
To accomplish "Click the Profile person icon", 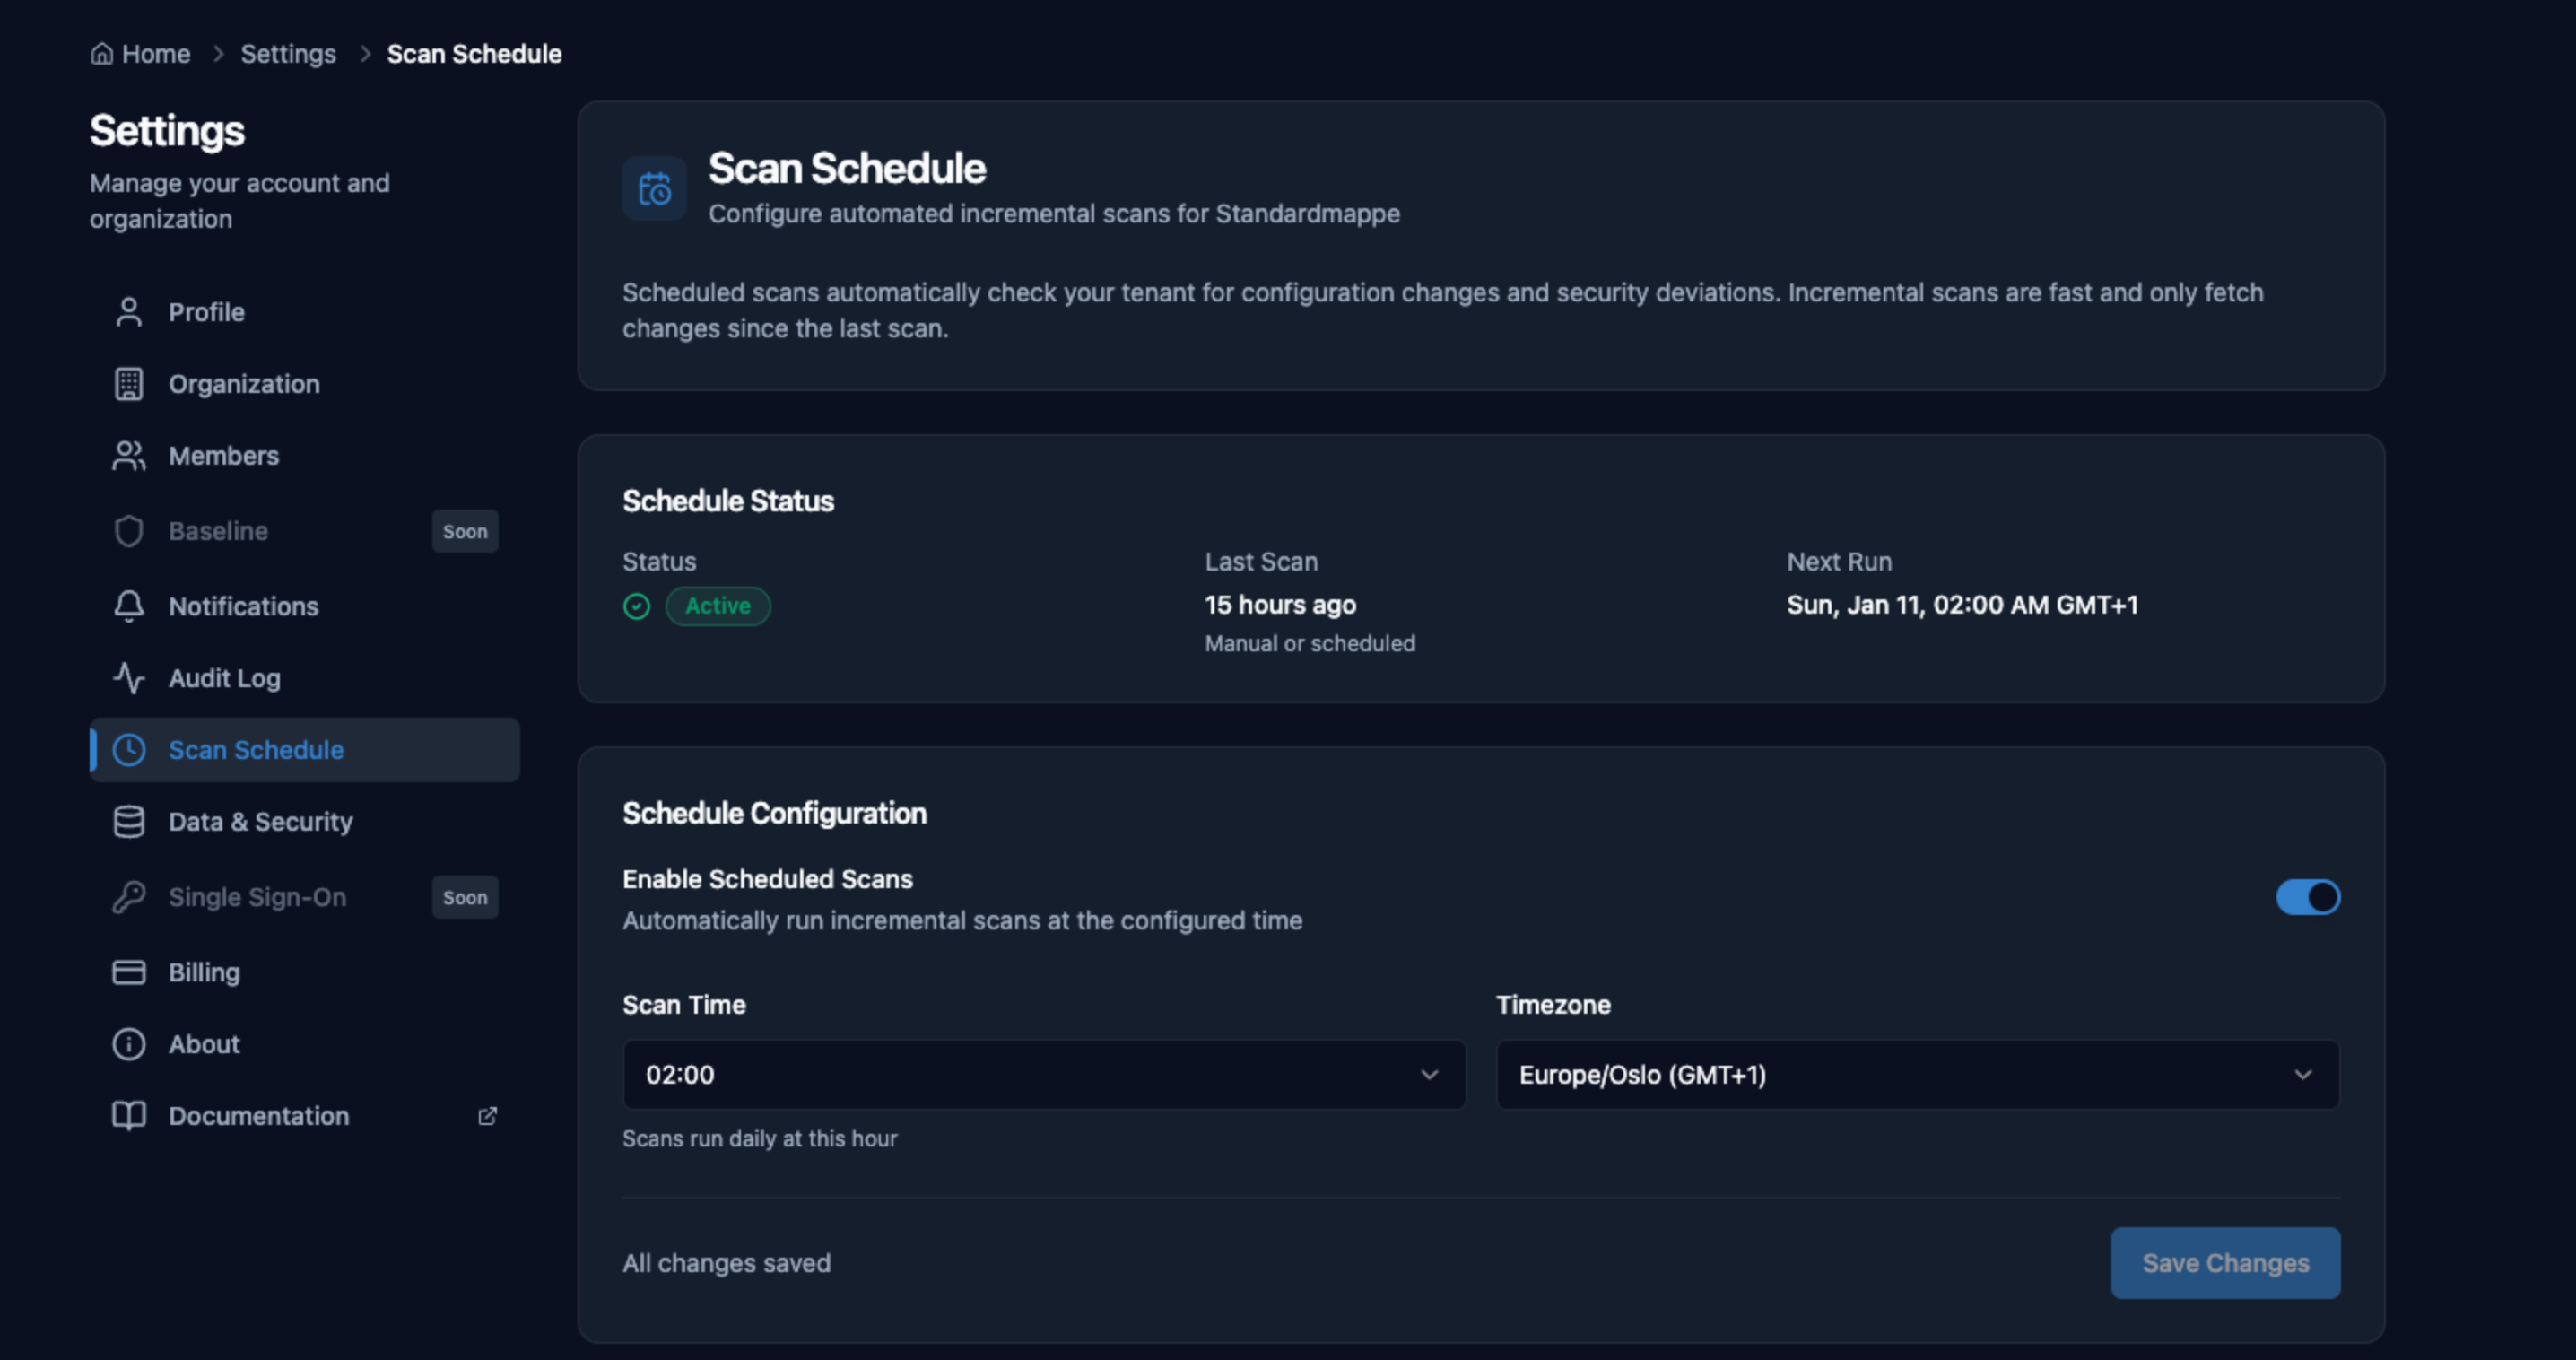I will (129, 312).
